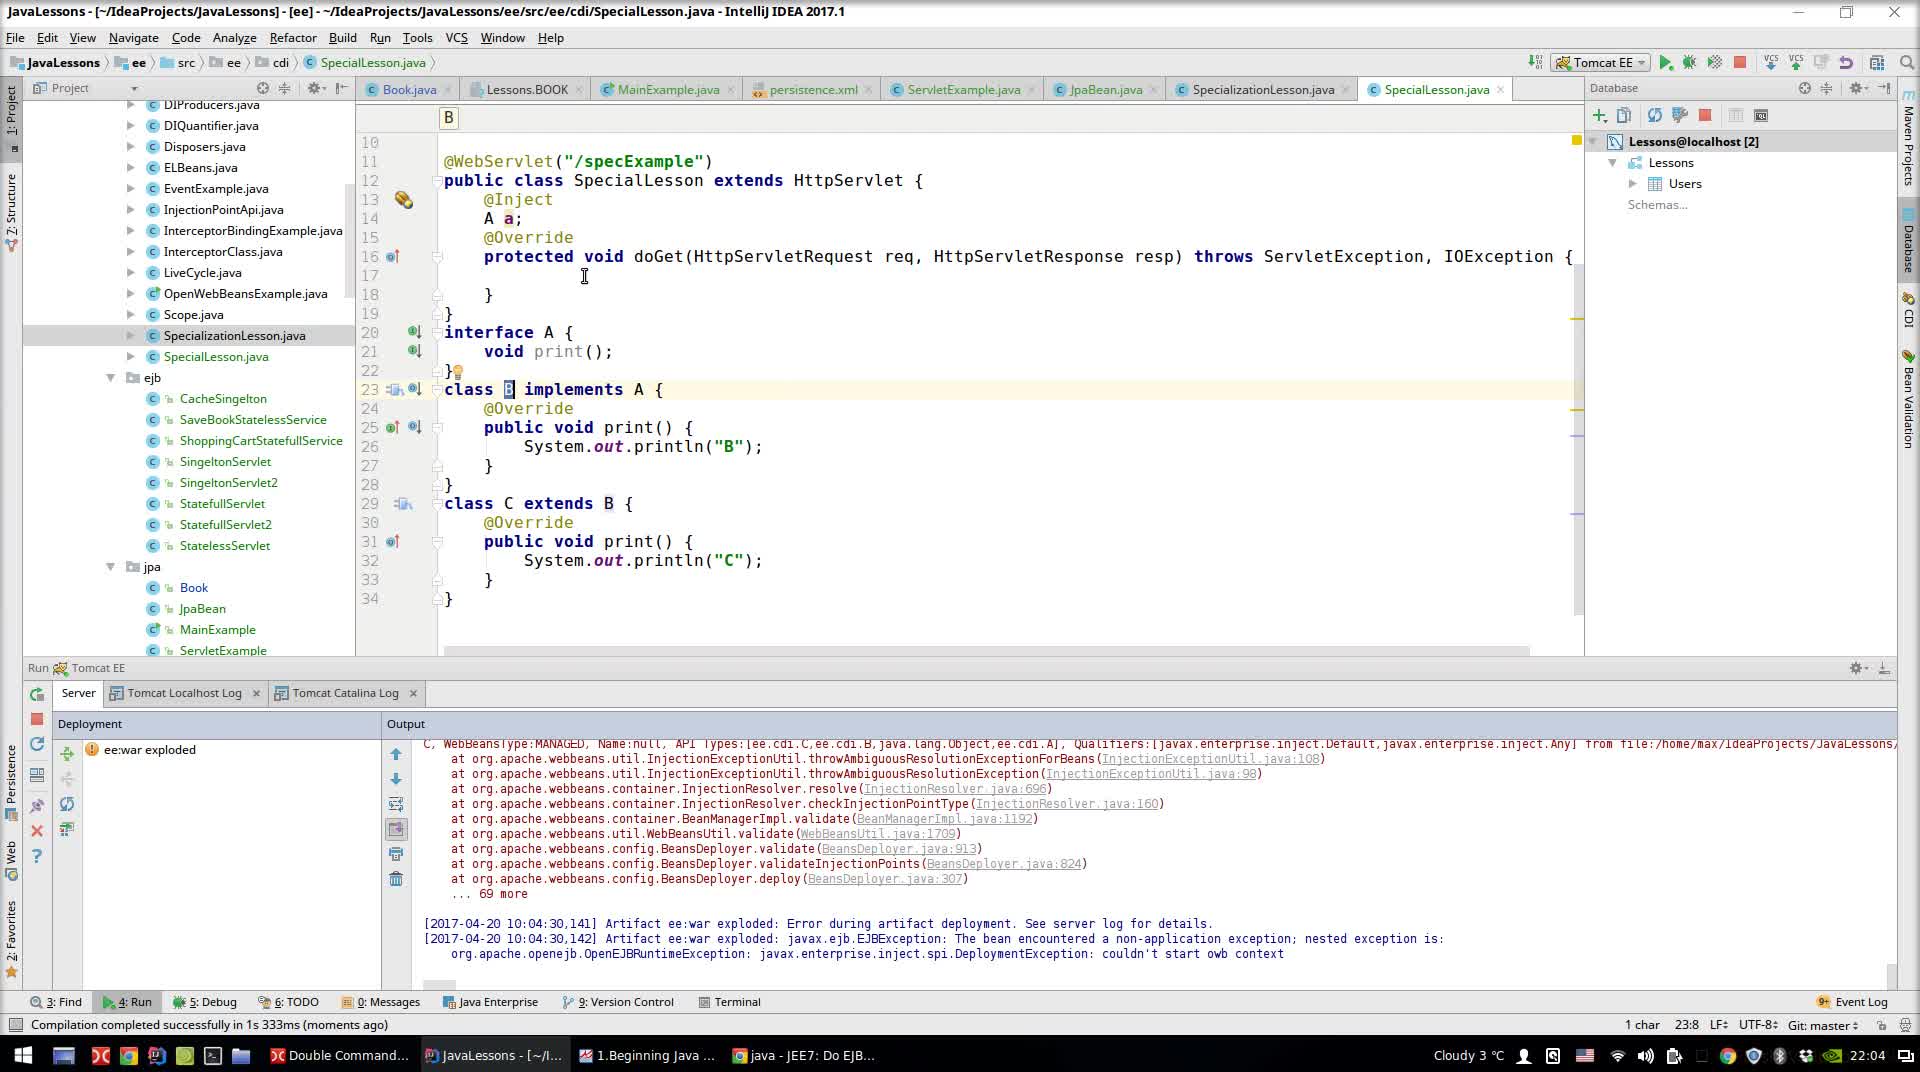Toggle soft wraps in the Output console

click(x=396, y=804)
